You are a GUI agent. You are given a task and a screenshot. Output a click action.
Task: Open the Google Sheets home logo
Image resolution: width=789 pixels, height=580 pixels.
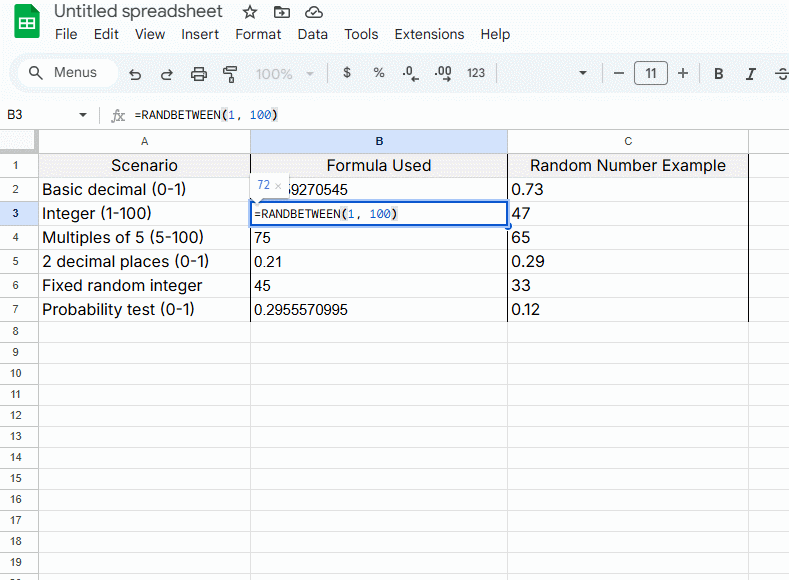[x=27, y=23]
